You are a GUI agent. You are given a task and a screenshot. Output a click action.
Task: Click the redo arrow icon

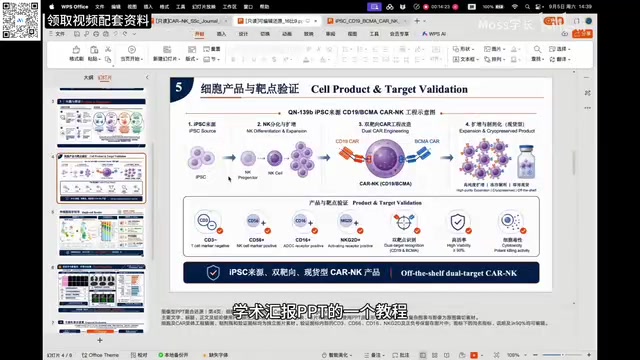click(124, 34)
